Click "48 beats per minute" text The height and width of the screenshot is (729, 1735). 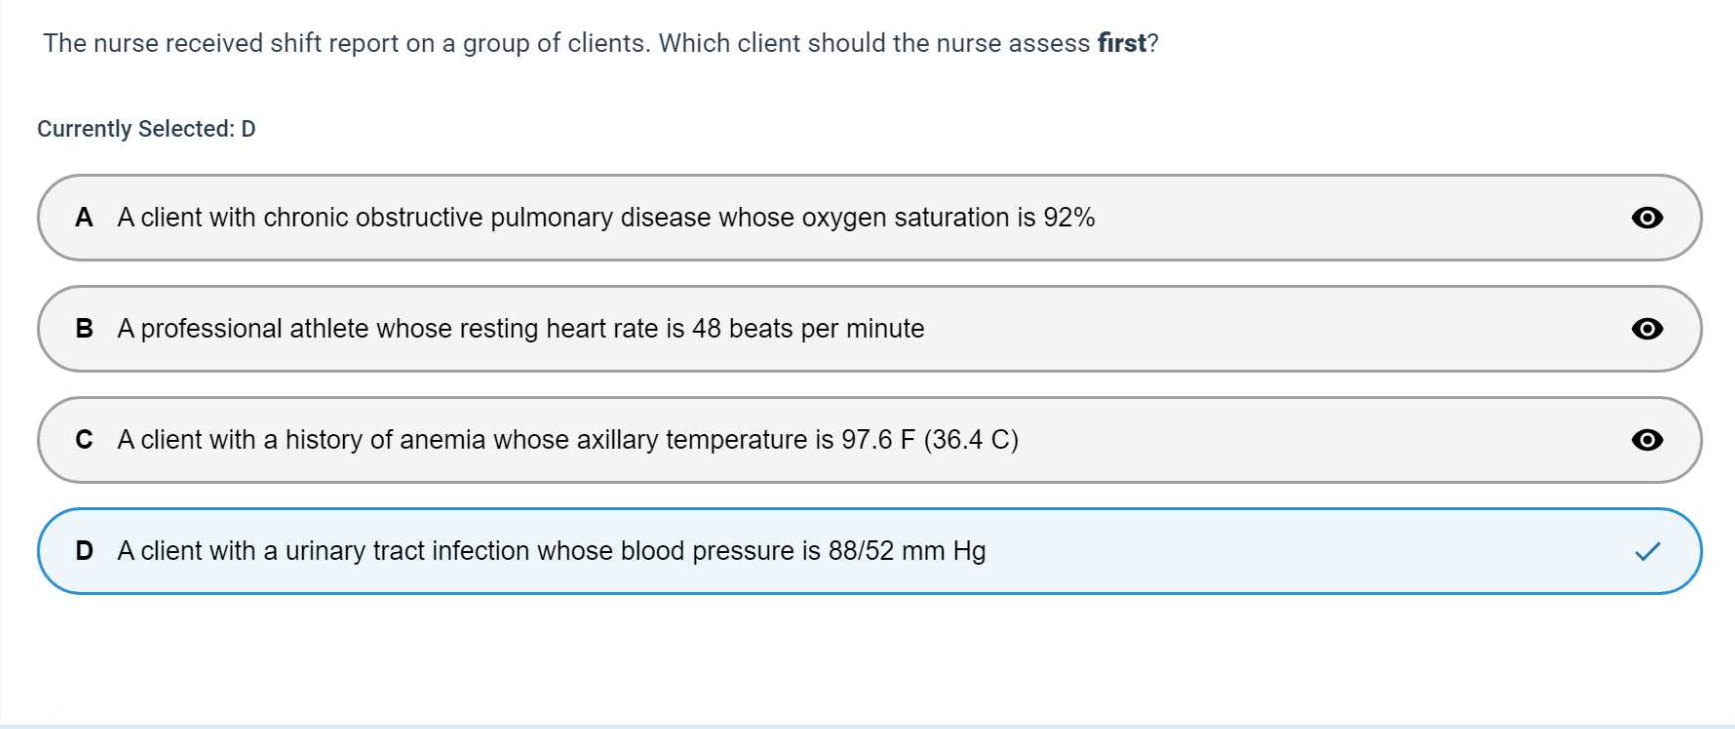pos(808,329)
